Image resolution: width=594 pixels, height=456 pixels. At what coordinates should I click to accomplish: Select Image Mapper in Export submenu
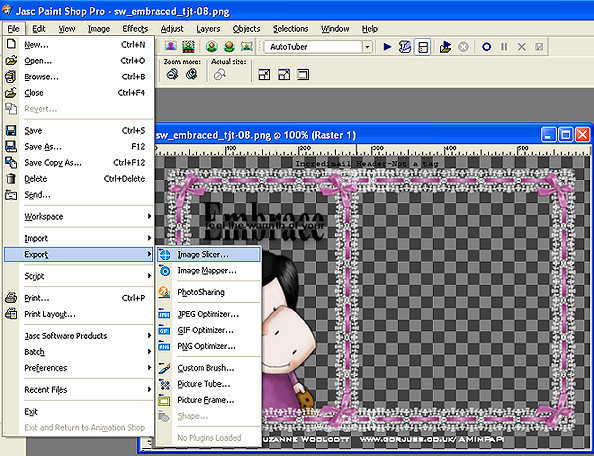[209, 270]
